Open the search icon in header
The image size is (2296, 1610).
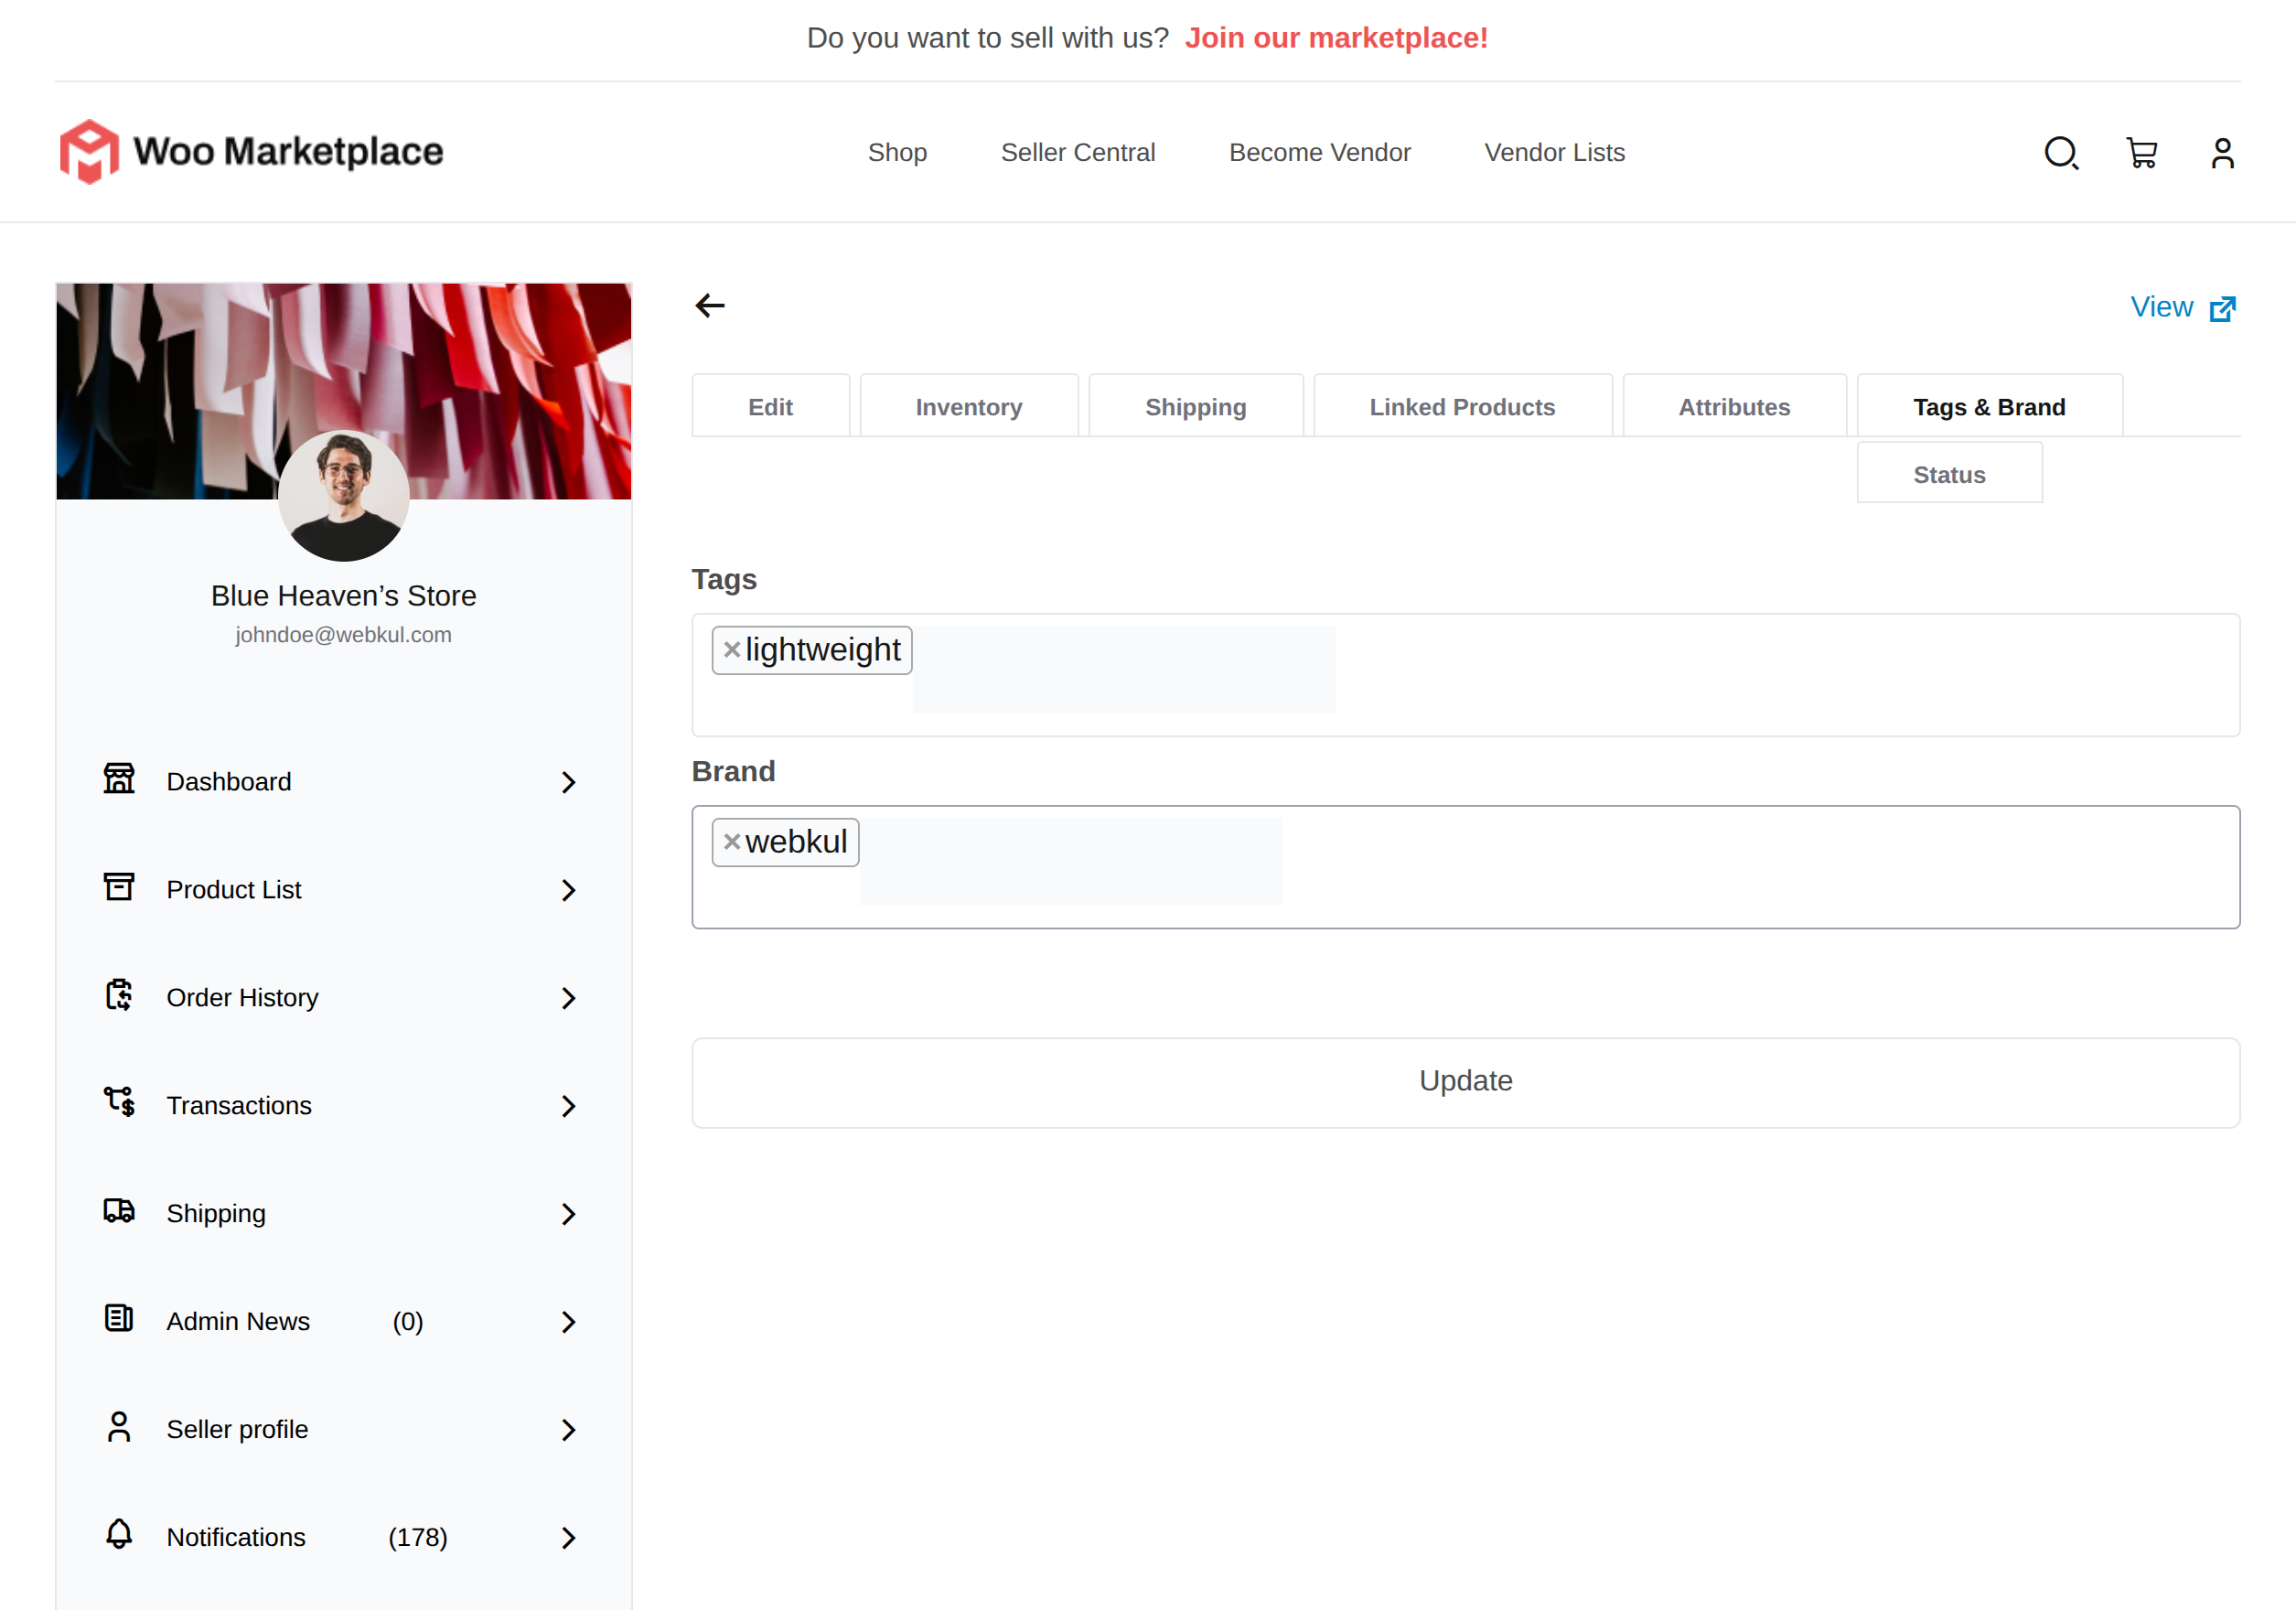tap(2061, 153)
